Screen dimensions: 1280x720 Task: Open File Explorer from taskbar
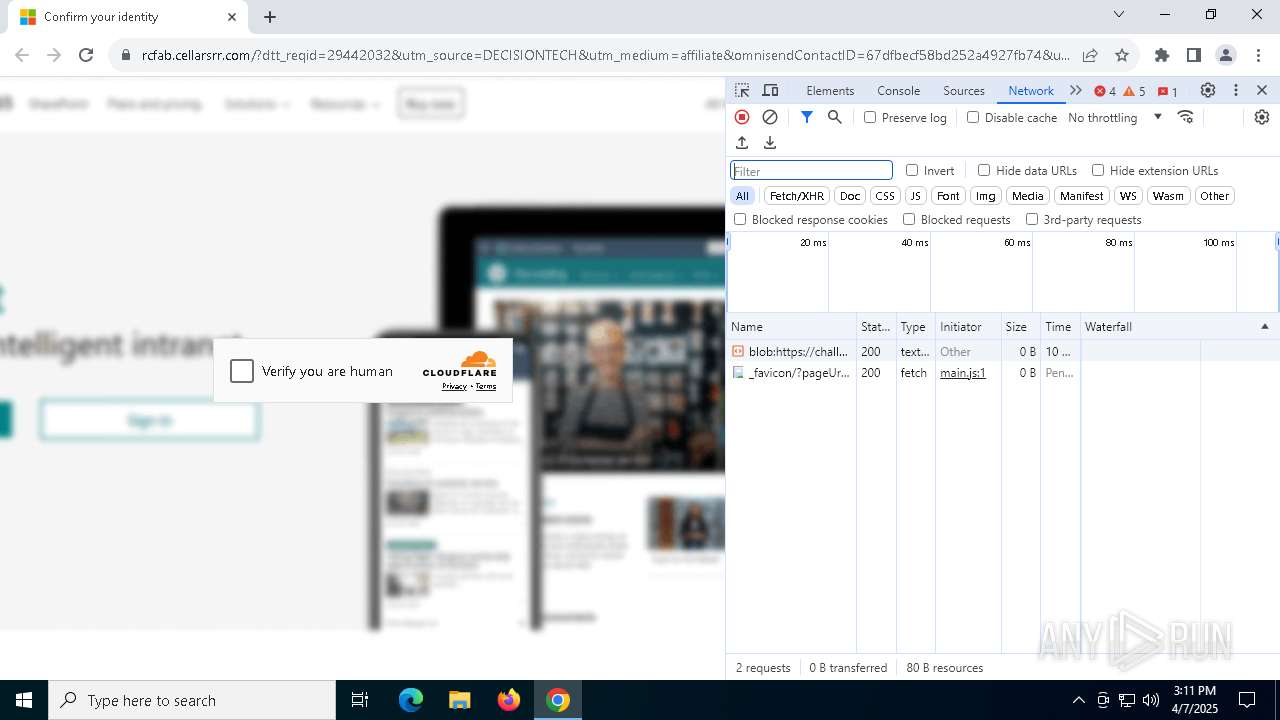click(459, 700)
